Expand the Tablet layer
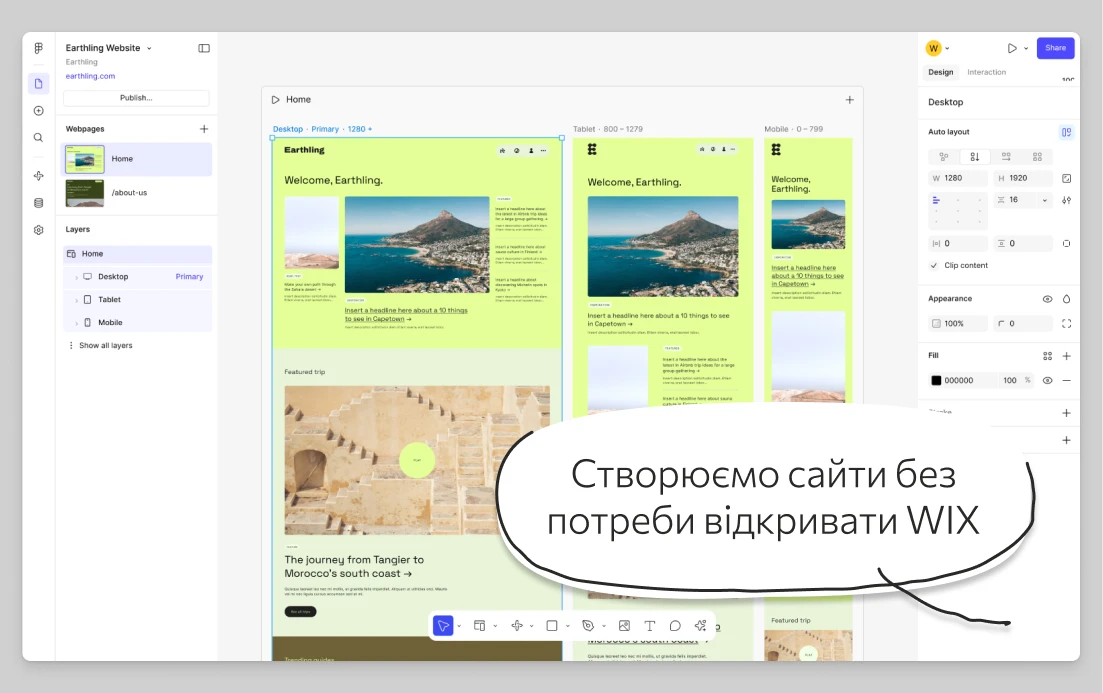Screen dimensions: 1103x693 [x=76, y=300]
